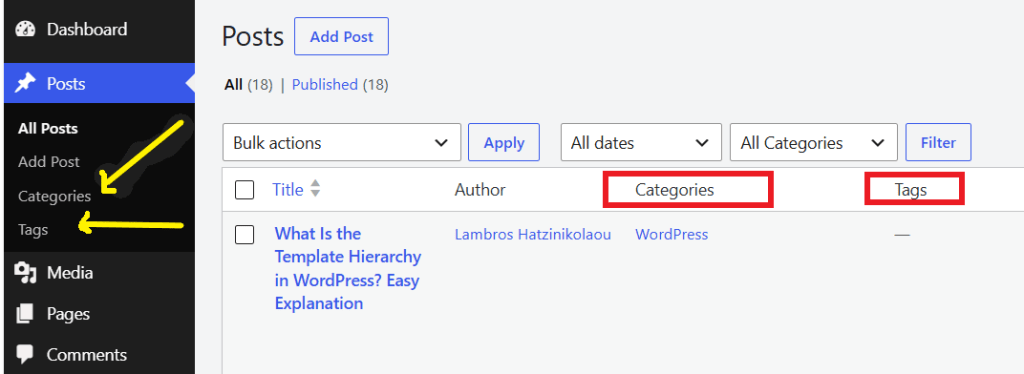Click the Dashboard gauge icon

pyautogui.click(x=25, y=30)
